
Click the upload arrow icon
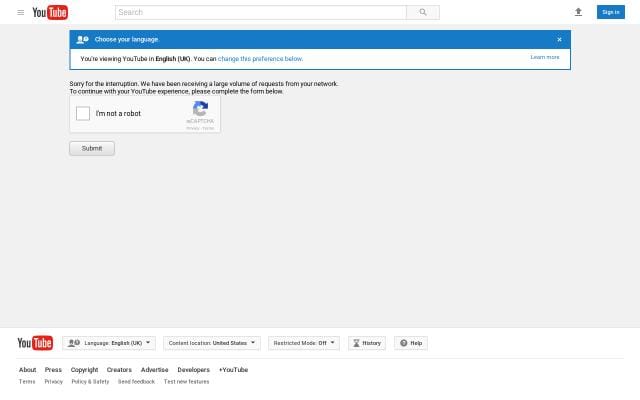[578, 12]
